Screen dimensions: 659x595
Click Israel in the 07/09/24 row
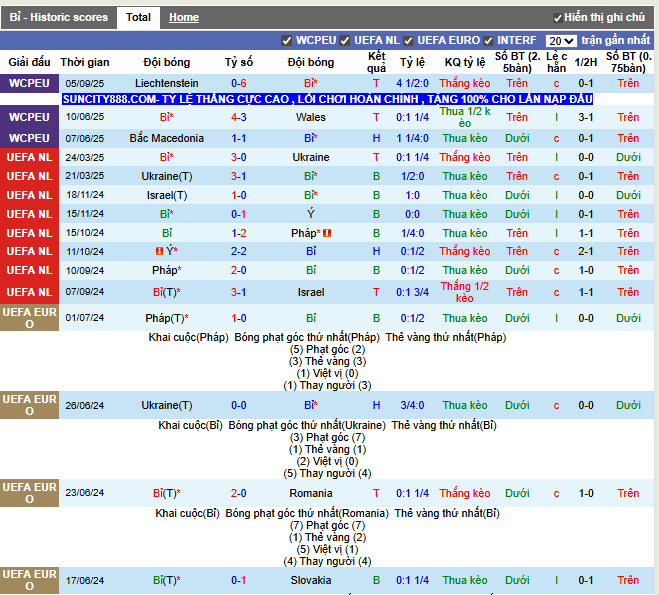point(311,292)
